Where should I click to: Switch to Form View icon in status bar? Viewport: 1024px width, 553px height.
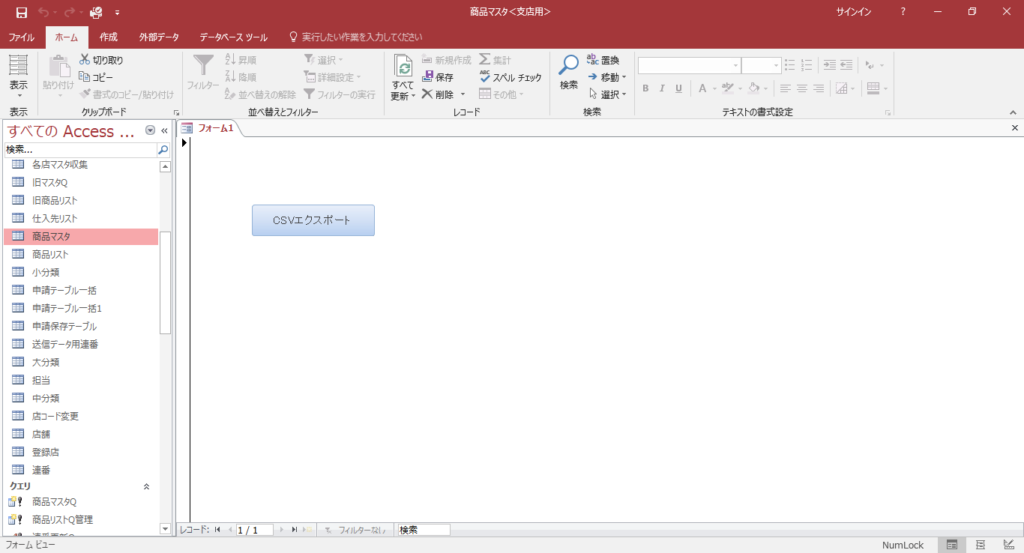pyautogui.click(x=952, y=545)
